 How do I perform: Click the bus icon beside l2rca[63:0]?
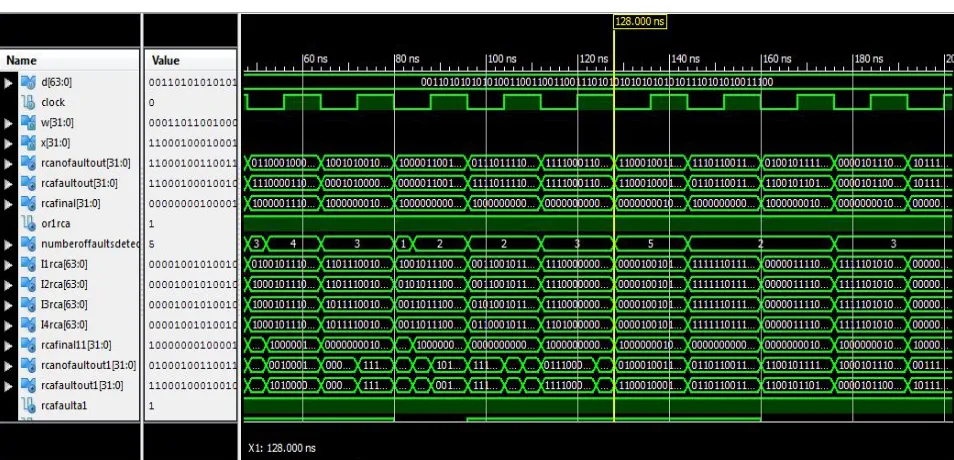click(x=28, y=284)
